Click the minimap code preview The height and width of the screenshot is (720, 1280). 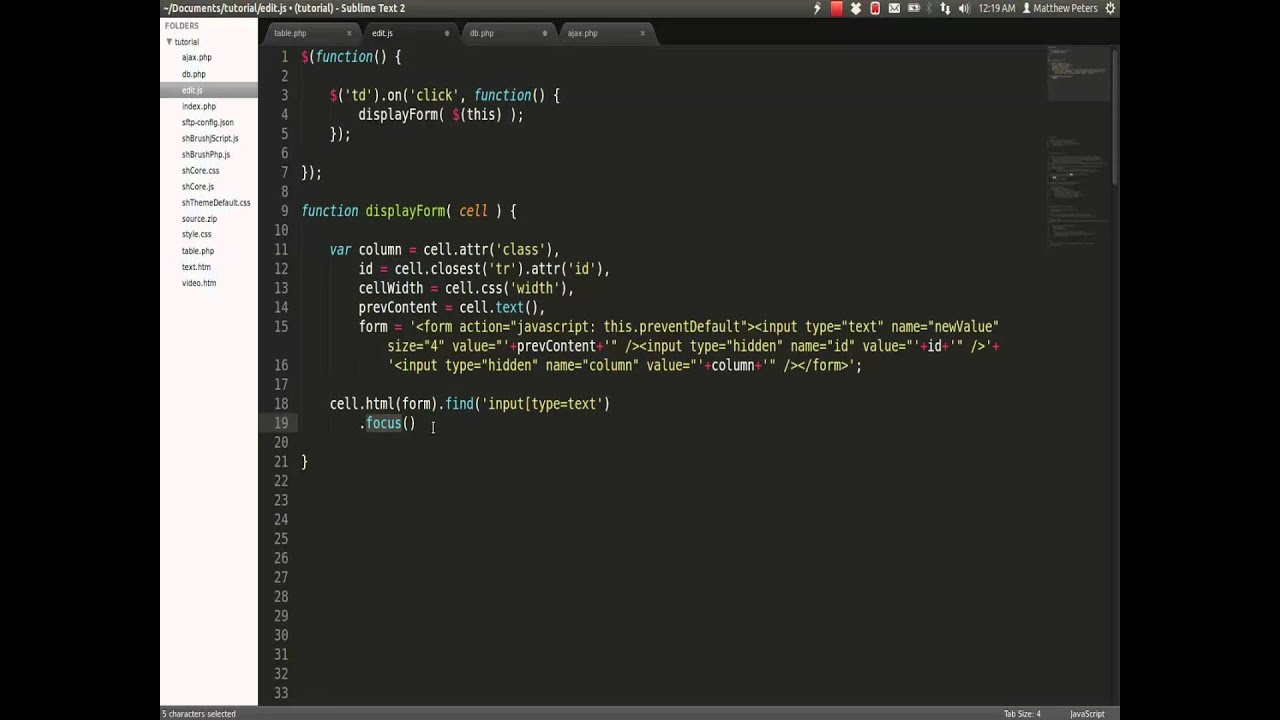[x=1078, y=150]
